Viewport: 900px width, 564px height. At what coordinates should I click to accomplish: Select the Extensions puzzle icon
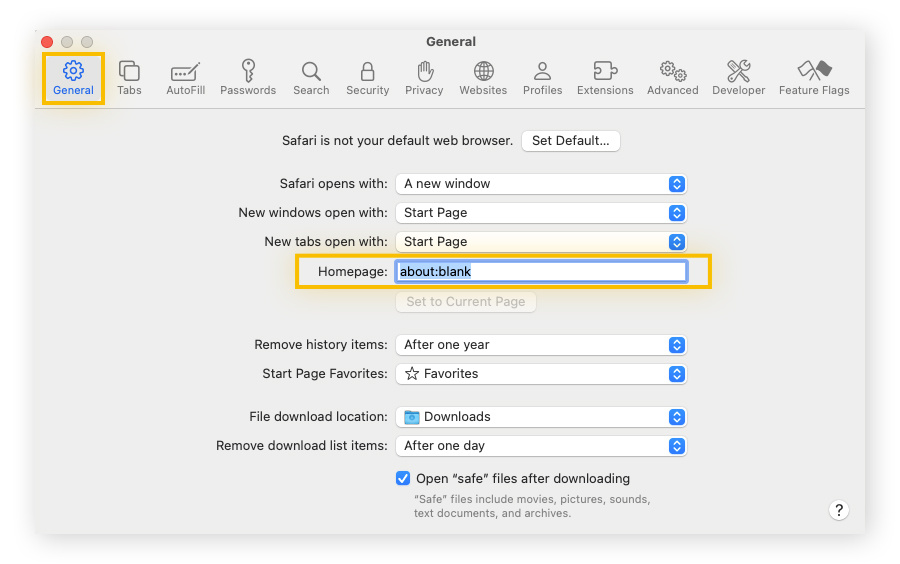(605, 78)
